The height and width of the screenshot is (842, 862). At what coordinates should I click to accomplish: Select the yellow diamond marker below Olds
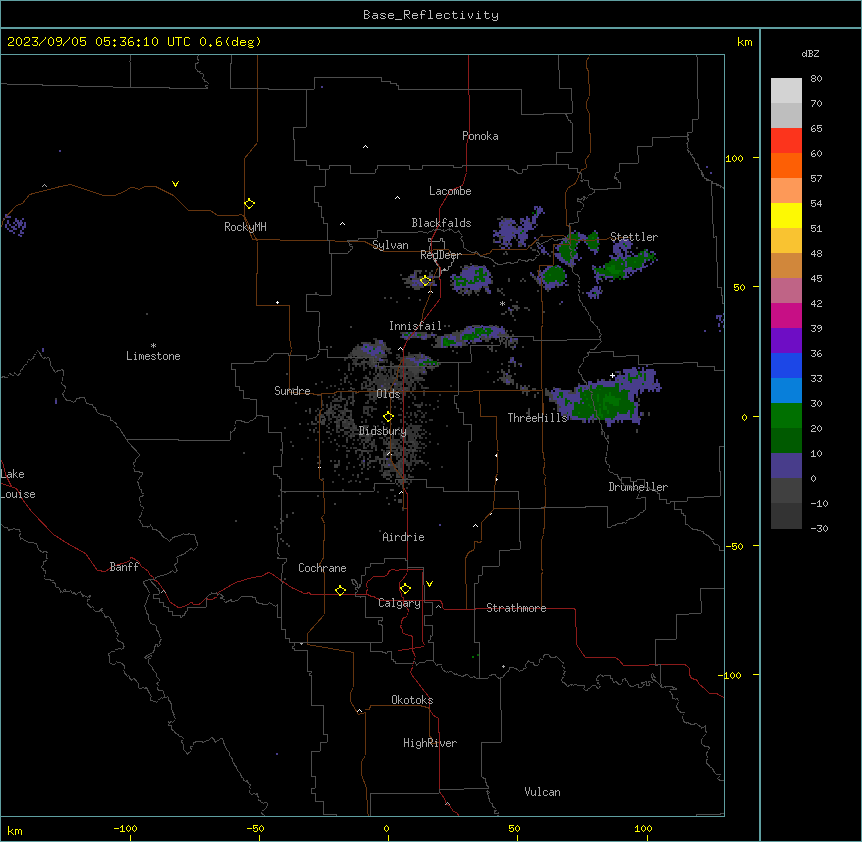388,417
